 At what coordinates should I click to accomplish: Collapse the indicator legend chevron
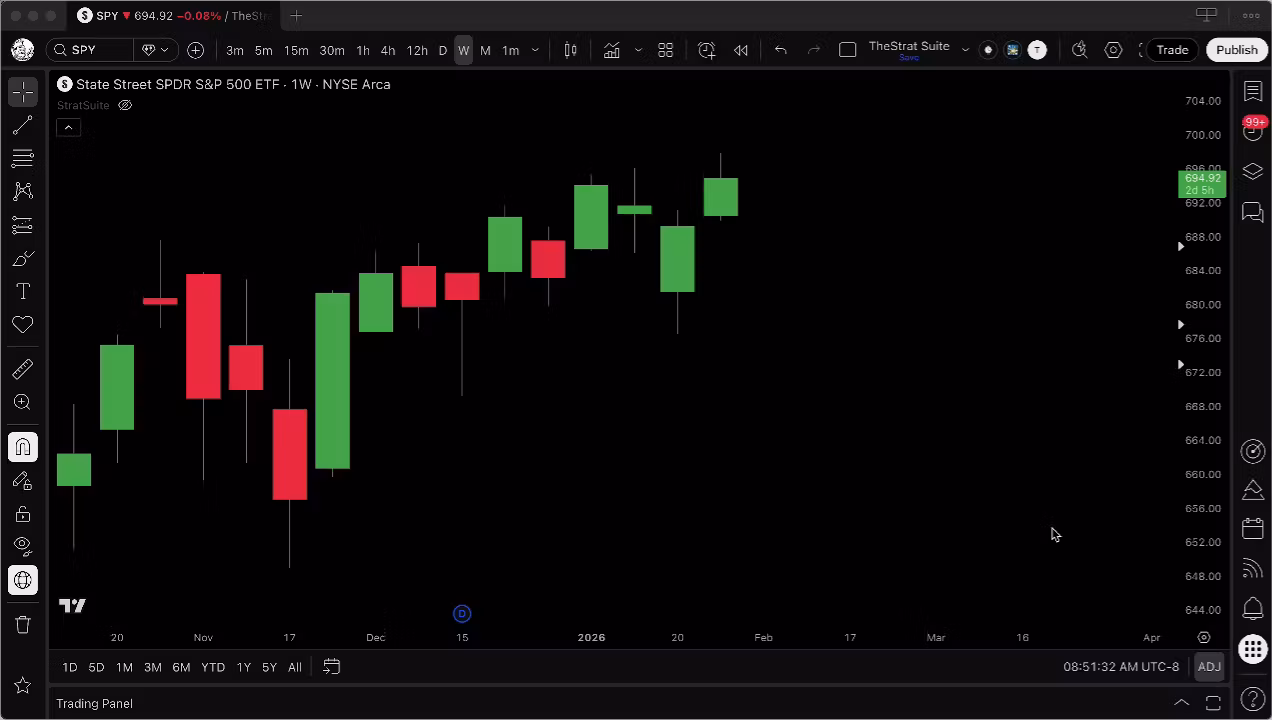click(68, 127)
